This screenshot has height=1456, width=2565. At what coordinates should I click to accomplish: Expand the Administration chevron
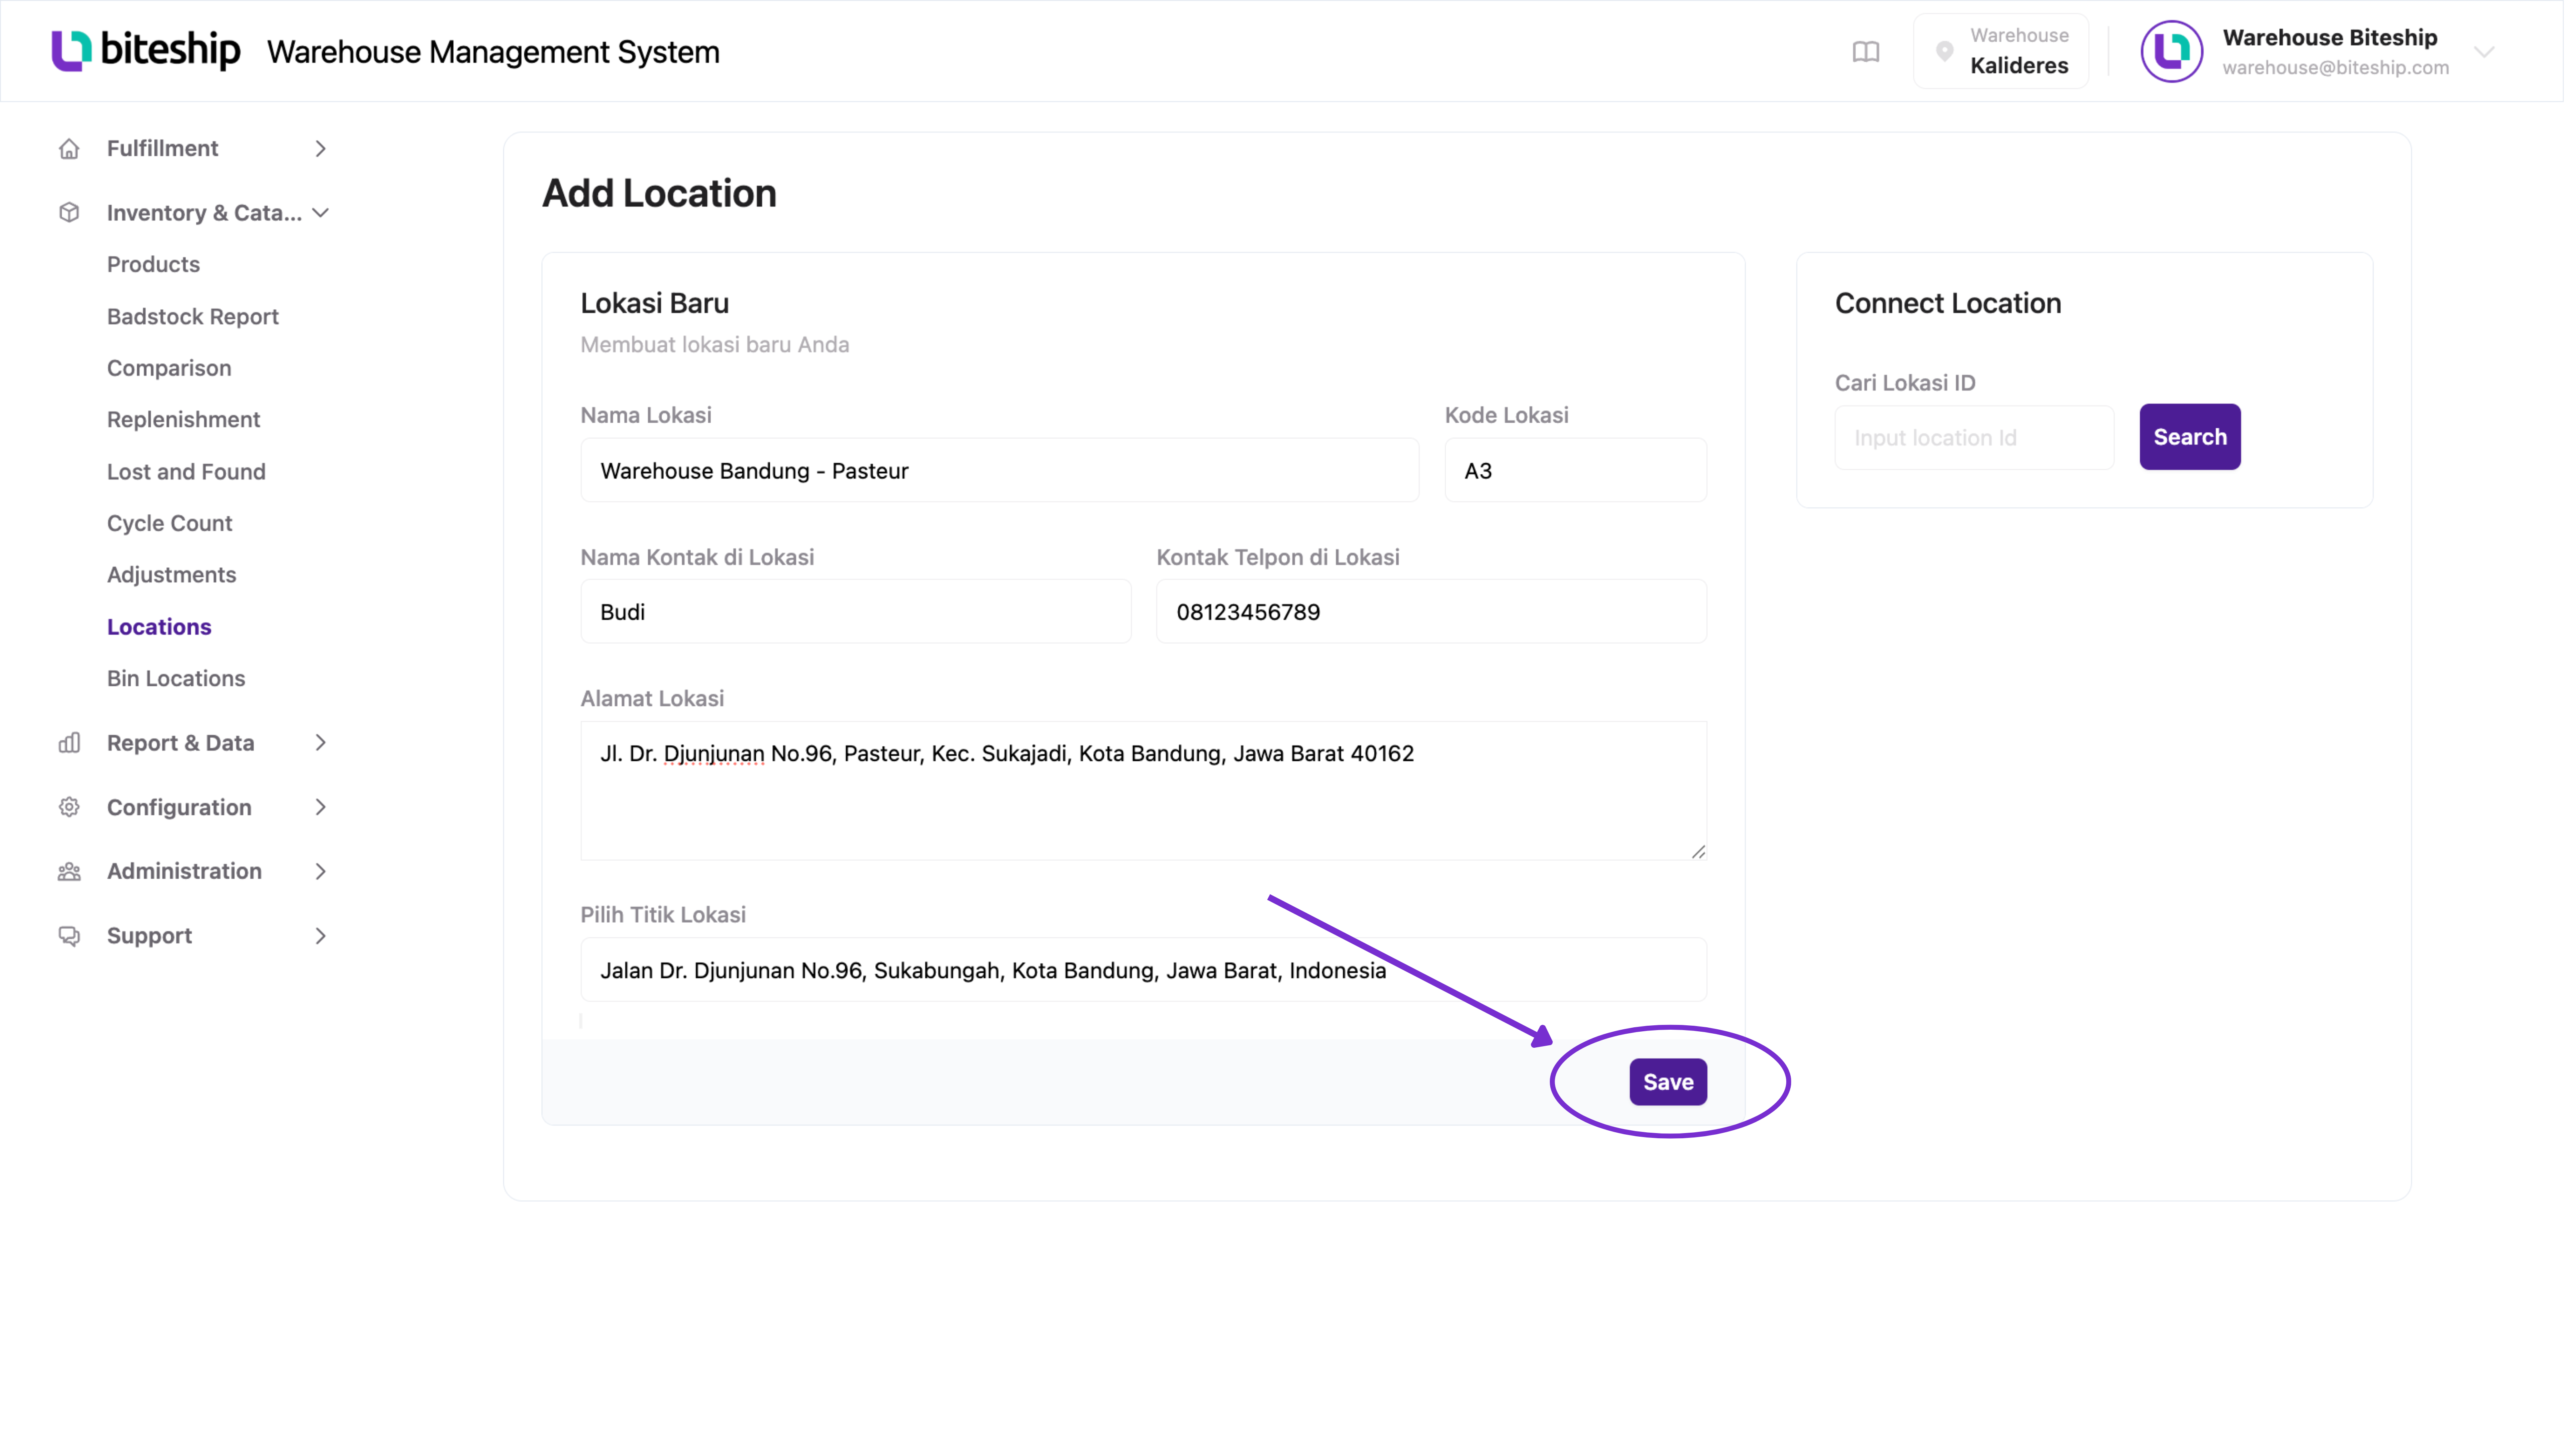tap(320, 871)
